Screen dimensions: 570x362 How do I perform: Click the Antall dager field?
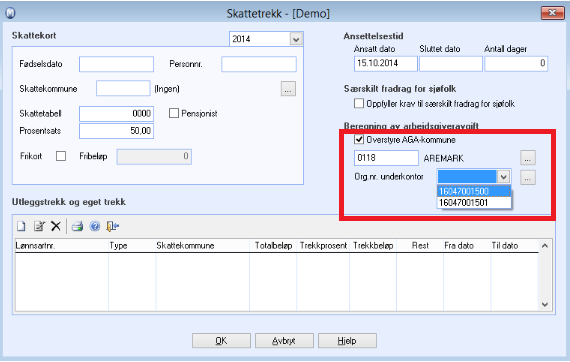[516, 64]
